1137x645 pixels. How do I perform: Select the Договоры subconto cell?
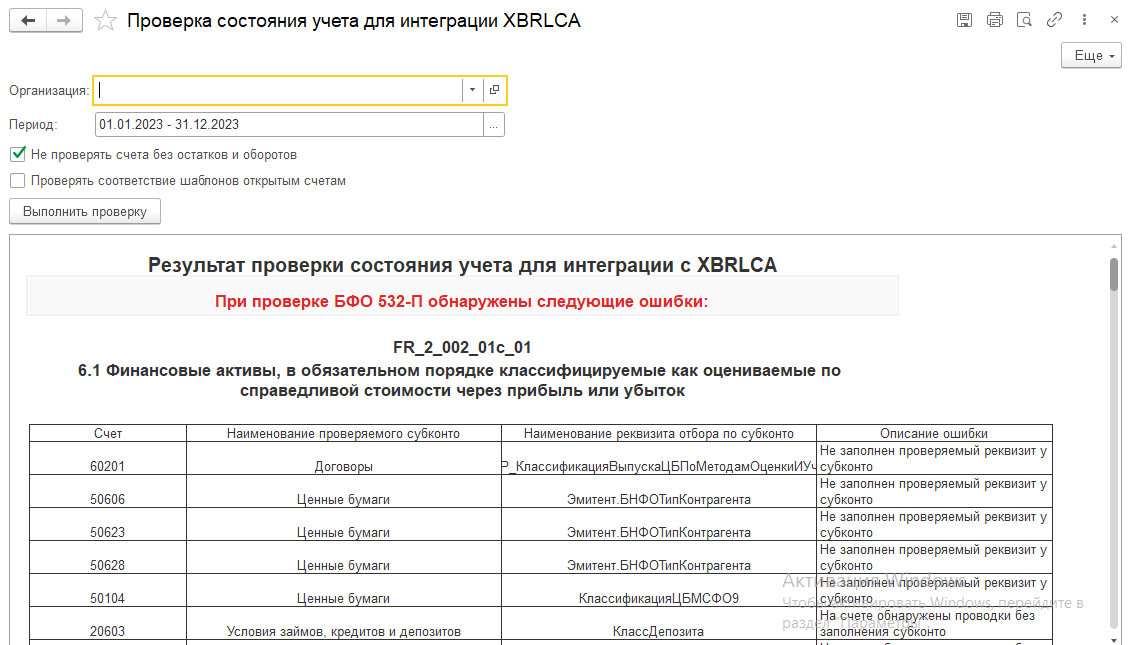pos(344,459)
